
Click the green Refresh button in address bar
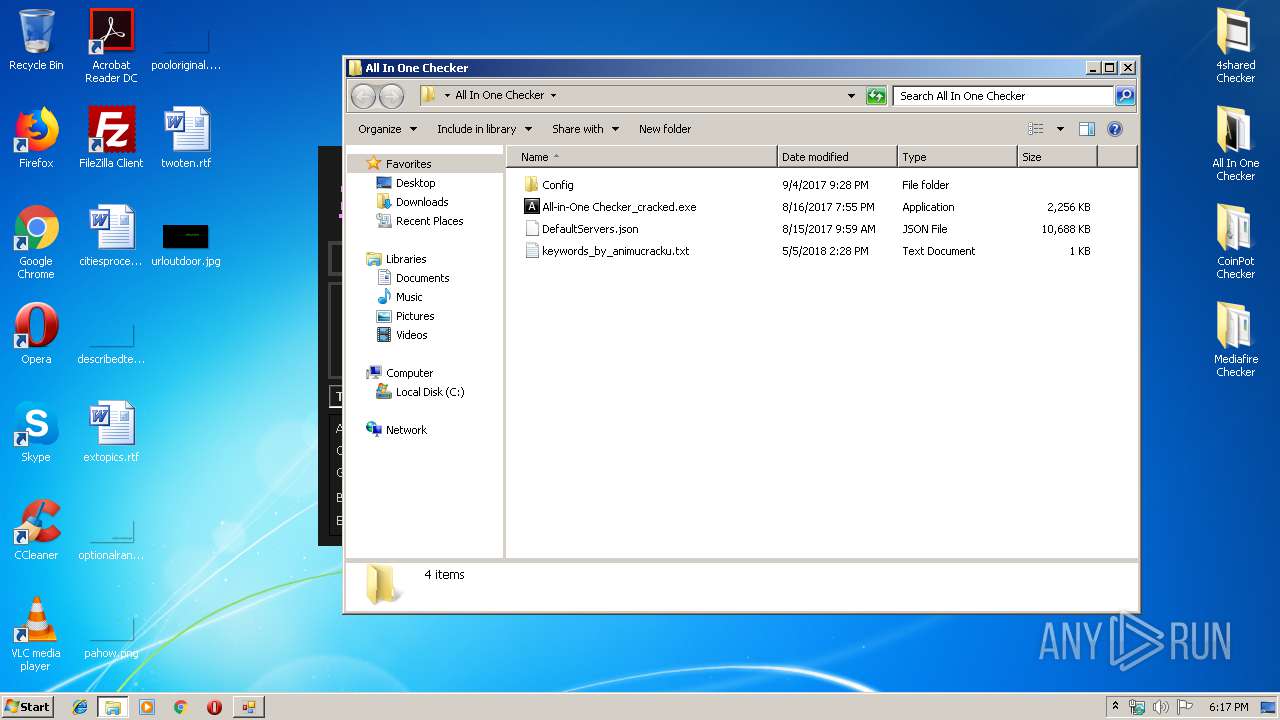[x=876, y=96]
